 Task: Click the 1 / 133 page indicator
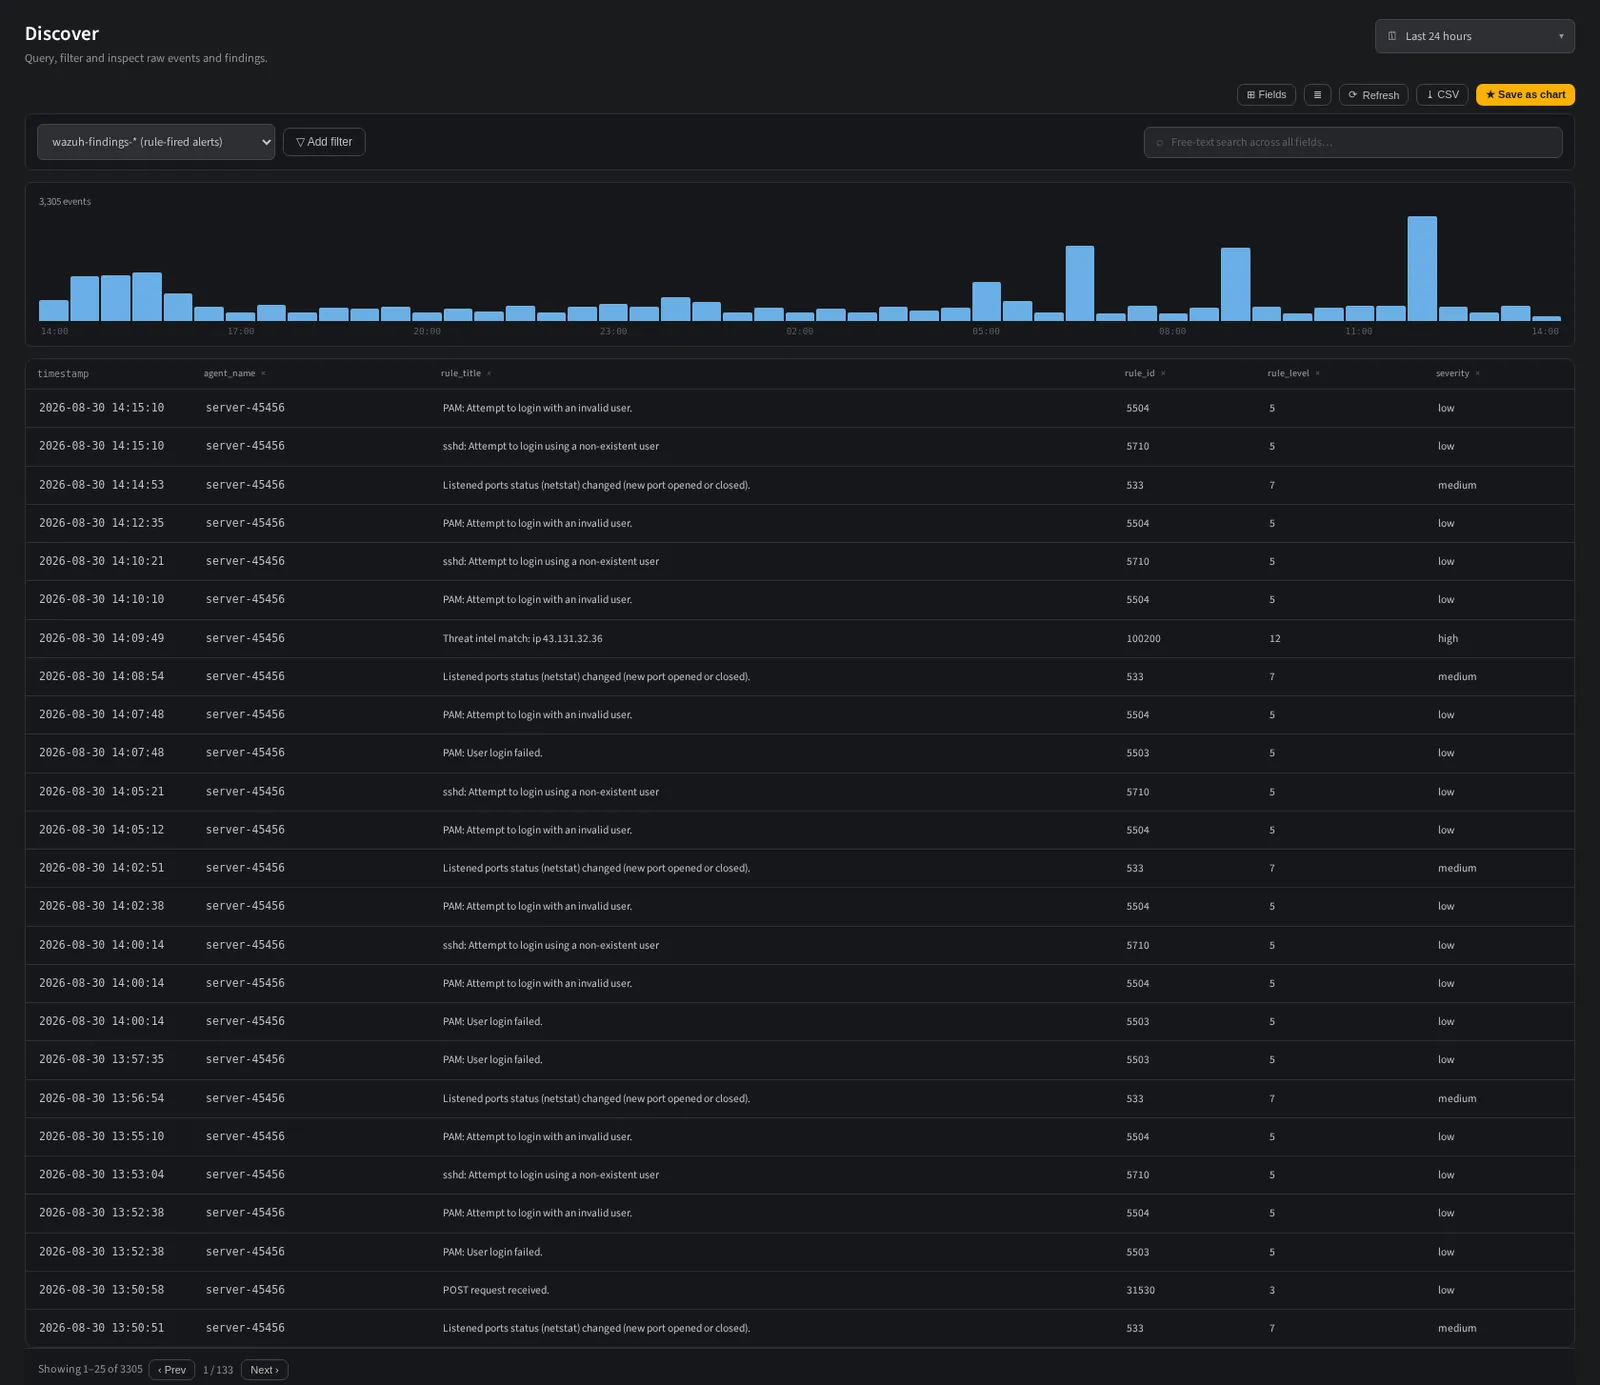click(218, 1370)
